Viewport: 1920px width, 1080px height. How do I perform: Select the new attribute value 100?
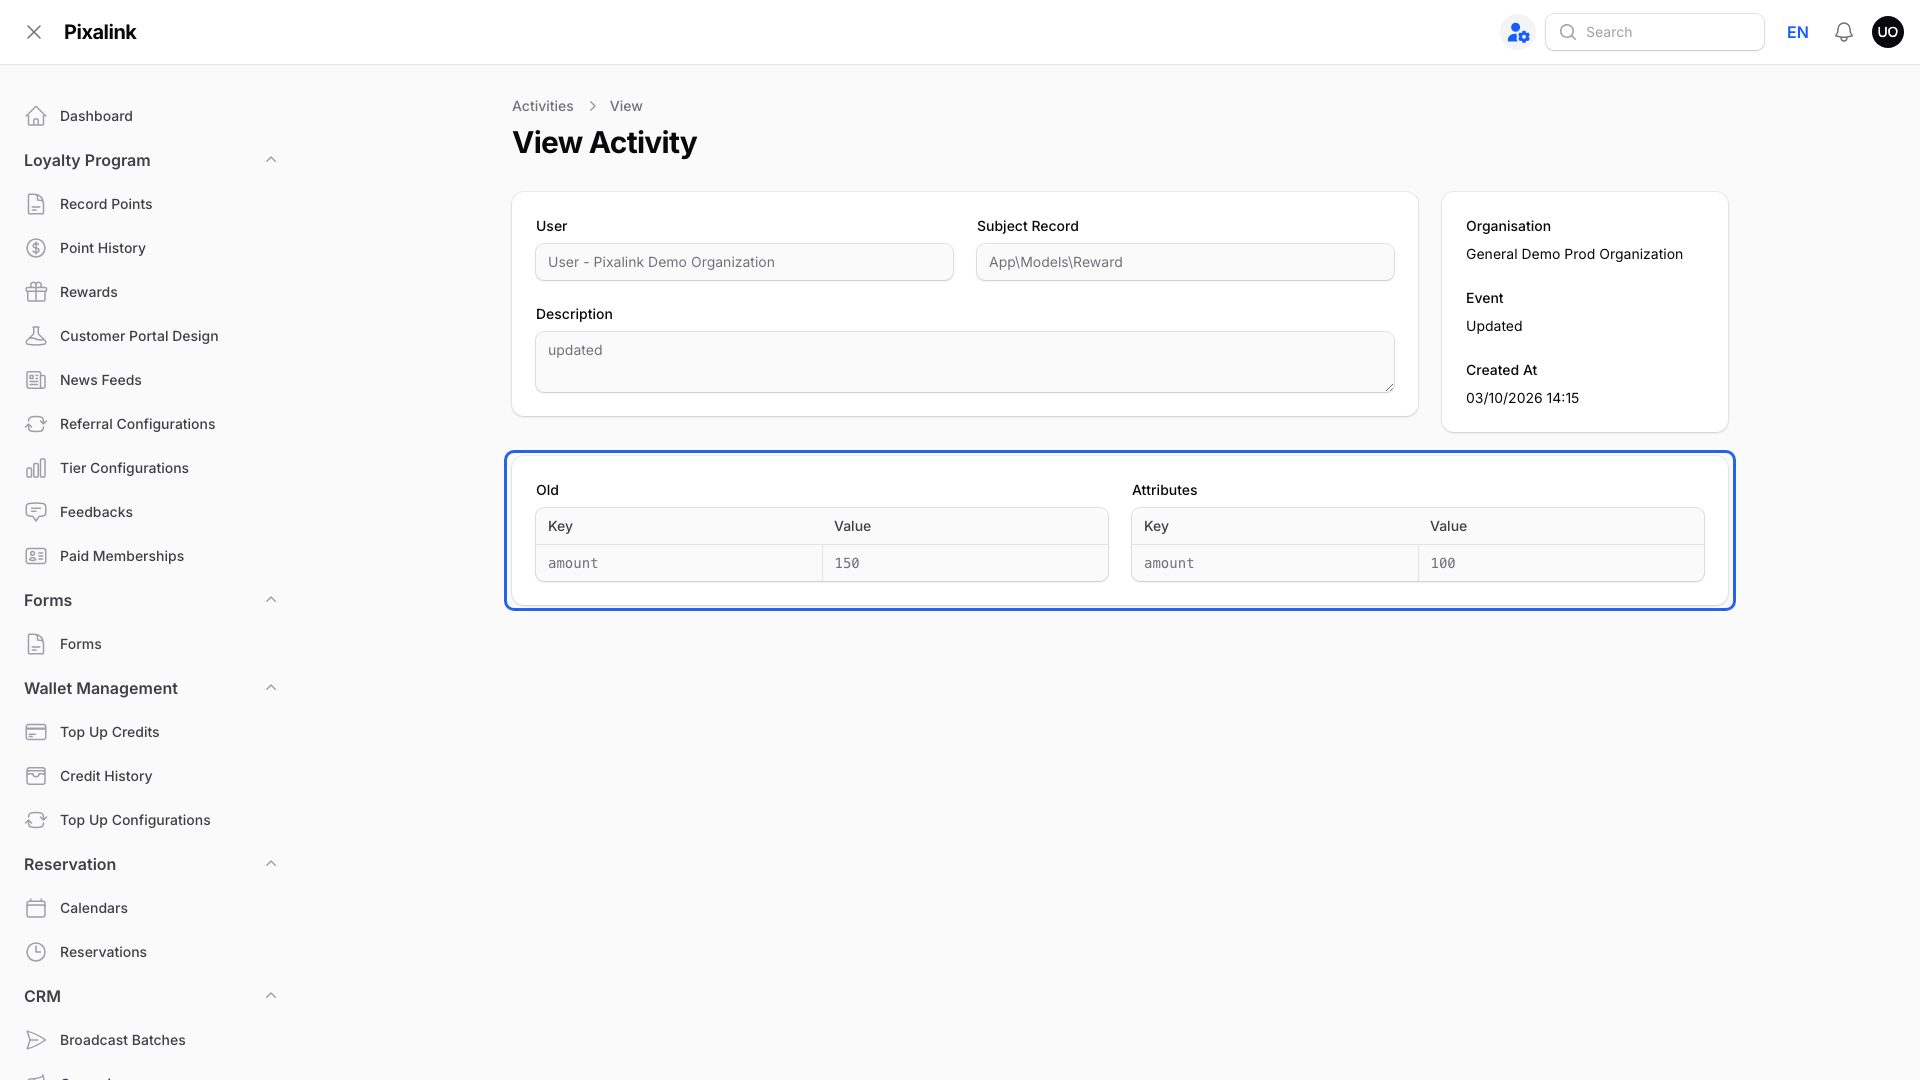[1443, 563]
